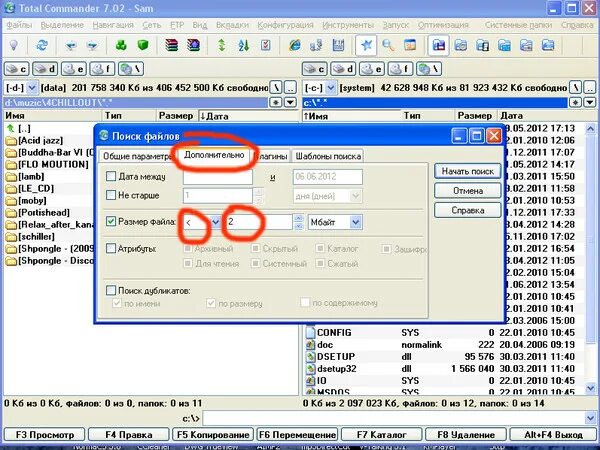Toggle the 'Скрытый' attribute checkbox
The width and height of the screenshot is (600, 450).
[x=255, y=249]
